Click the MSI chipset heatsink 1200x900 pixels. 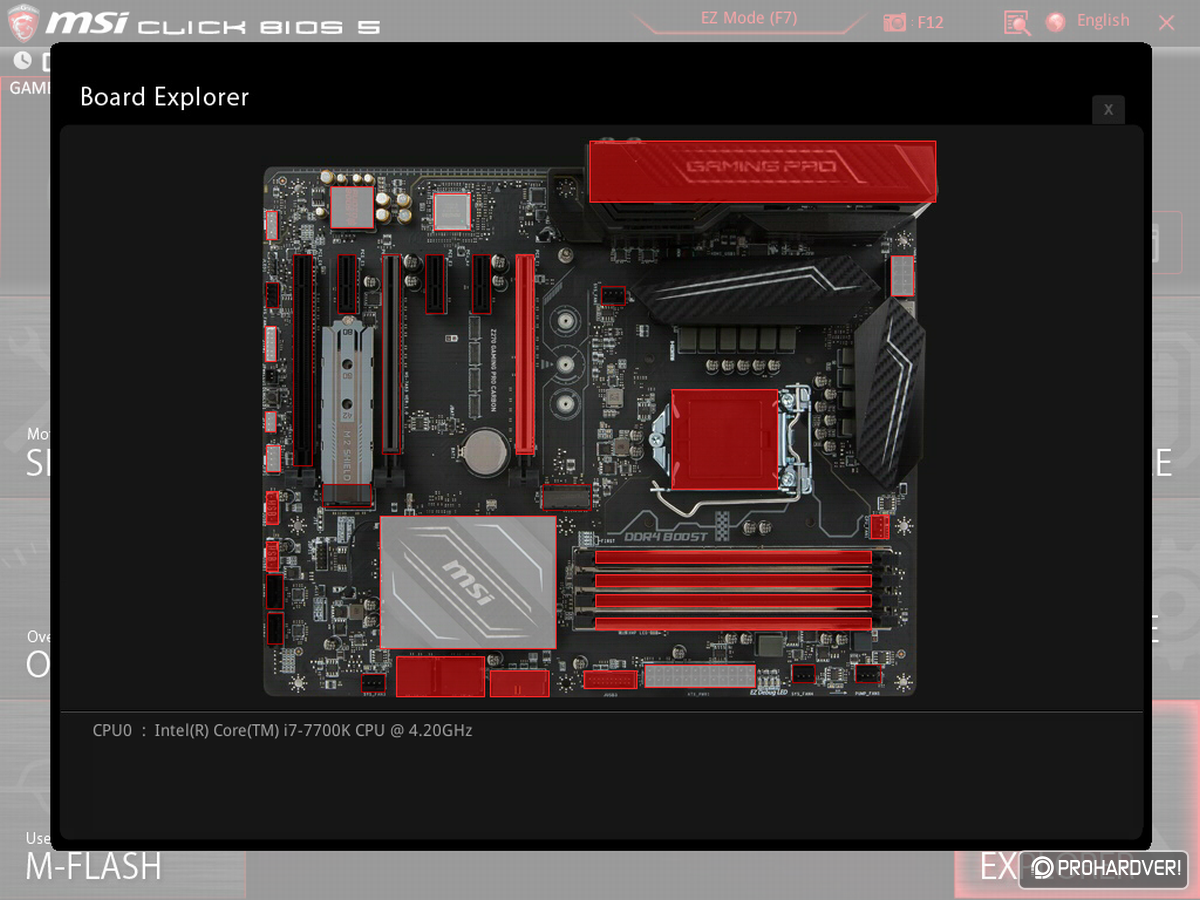(468, 582)
